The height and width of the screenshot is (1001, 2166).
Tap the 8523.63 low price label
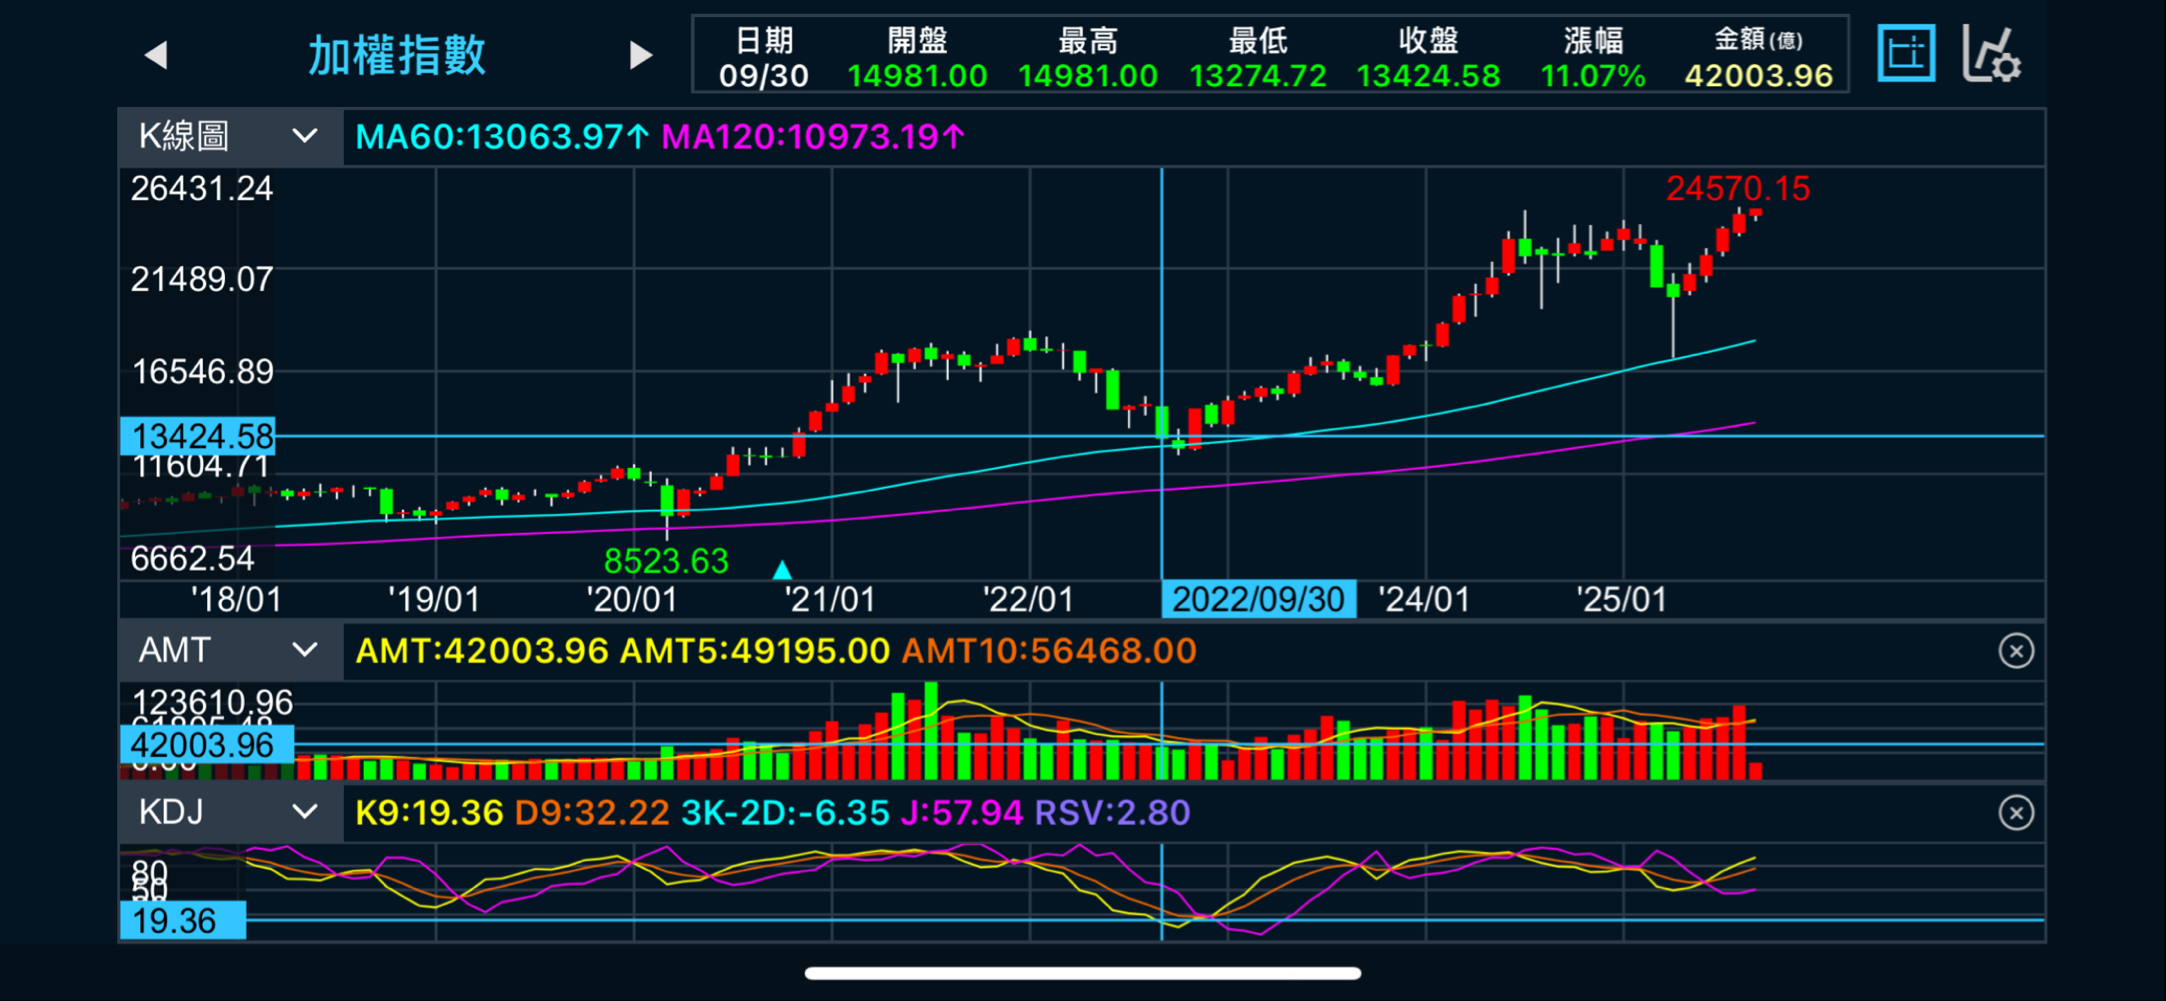[x=666, y=561]
